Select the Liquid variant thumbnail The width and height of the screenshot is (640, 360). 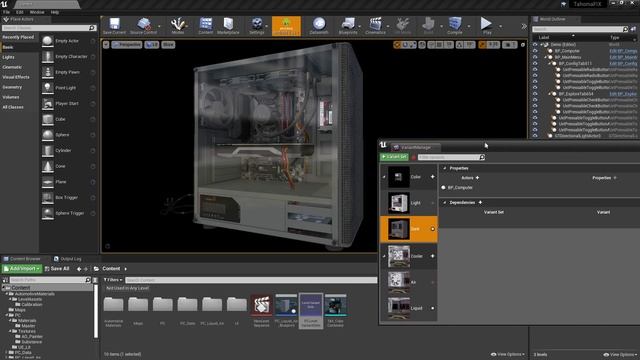click(399, 308)
